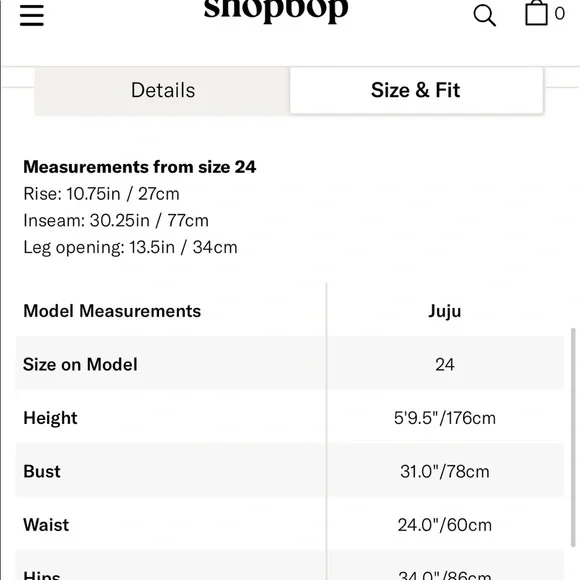Open the search magnifier icon
This screenshot has width=580, height=580.
click(x=484, y=16)
